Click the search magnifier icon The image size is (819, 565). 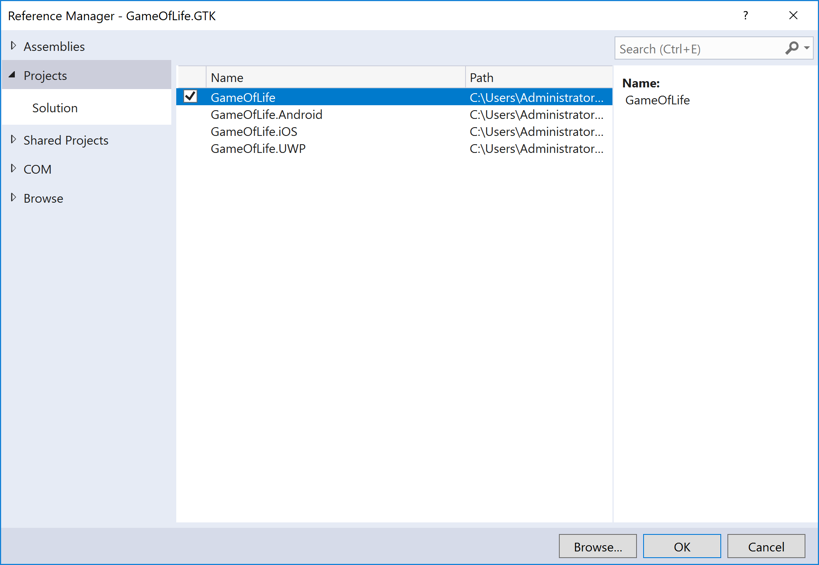click(792, 48)
